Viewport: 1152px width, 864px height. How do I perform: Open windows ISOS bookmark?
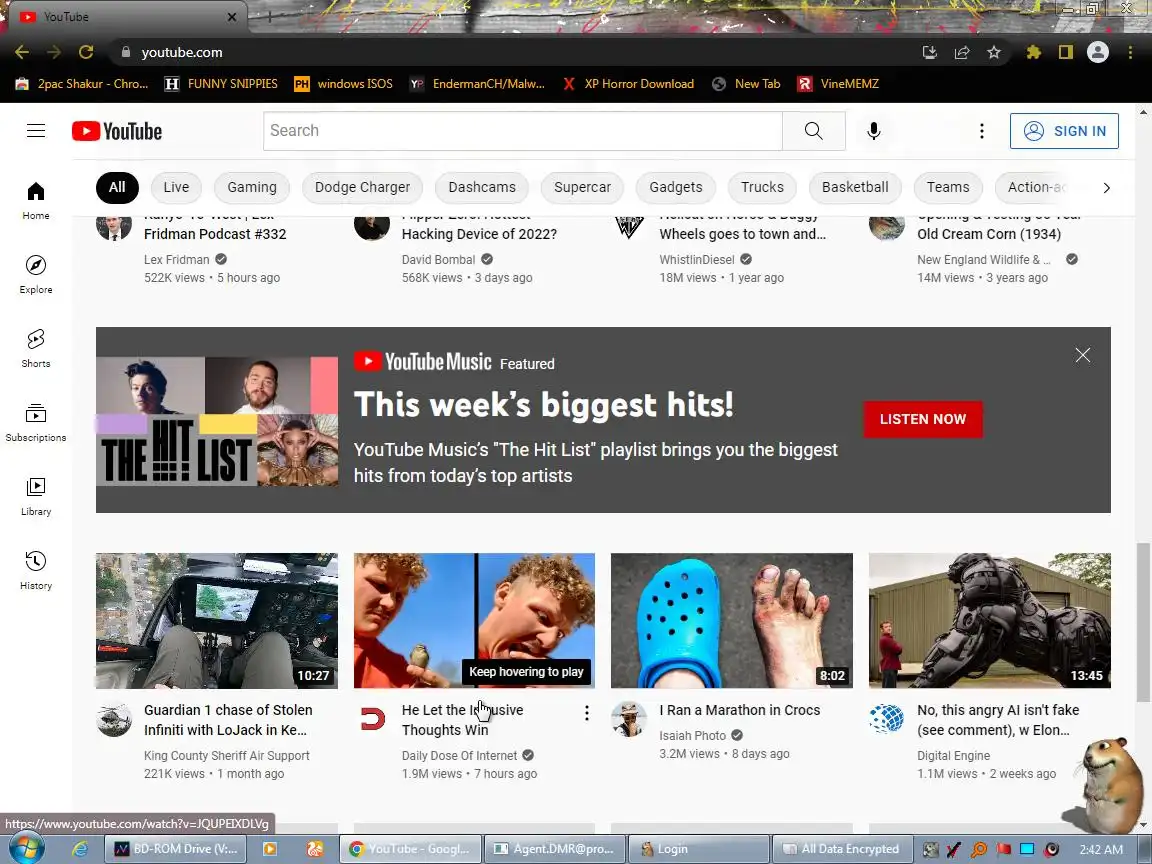343,84
